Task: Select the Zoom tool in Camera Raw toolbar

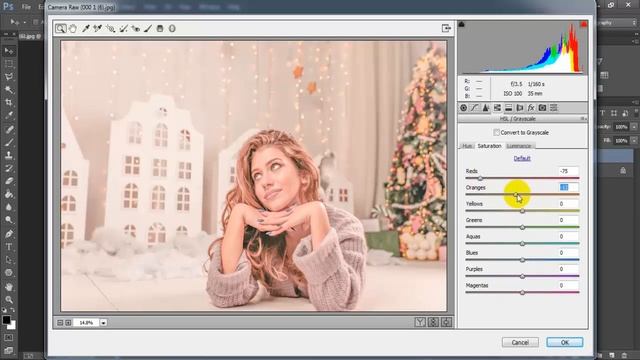Action: [60, 29]
